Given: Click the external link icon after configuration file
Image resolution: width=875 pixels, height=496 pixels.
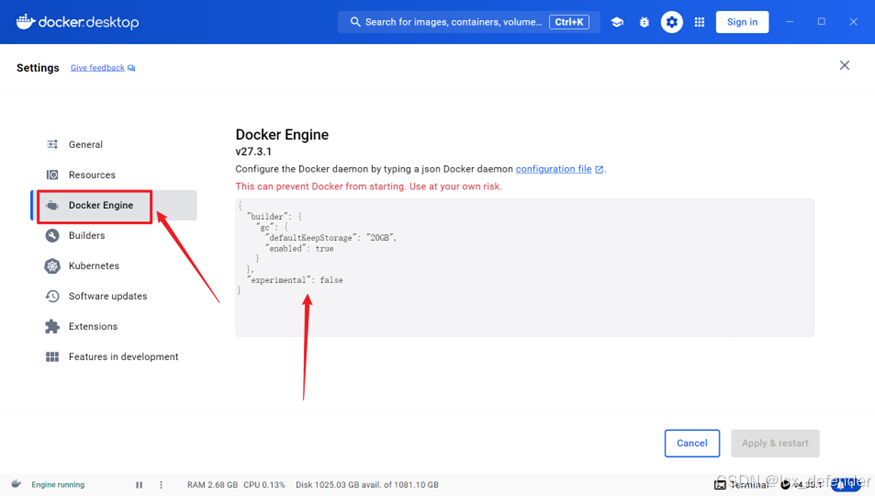Looking at the screenshot, I should [599, 170].
